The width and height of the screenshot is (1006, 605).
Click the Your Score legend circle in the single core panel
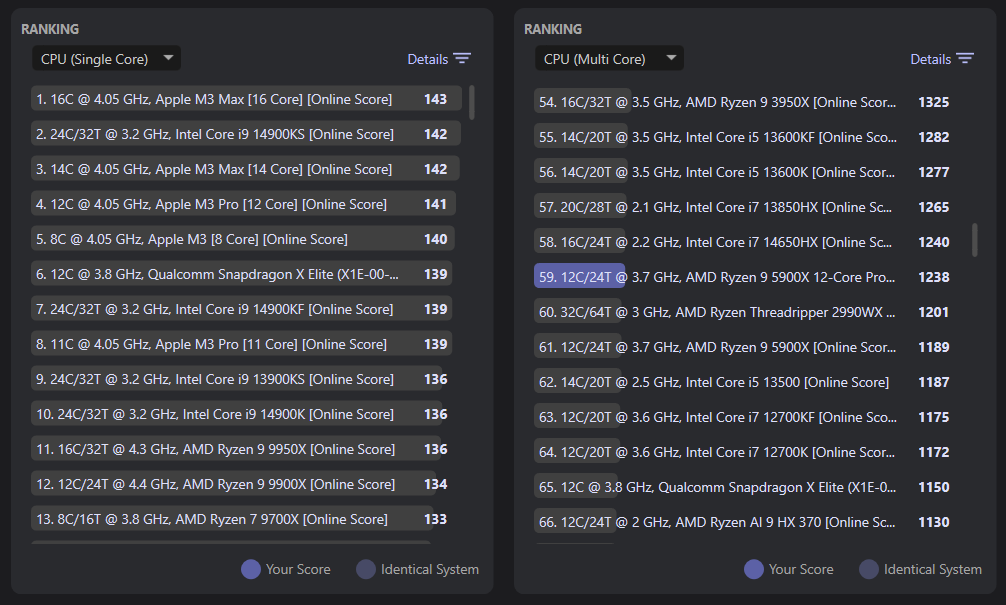point(251,569)
